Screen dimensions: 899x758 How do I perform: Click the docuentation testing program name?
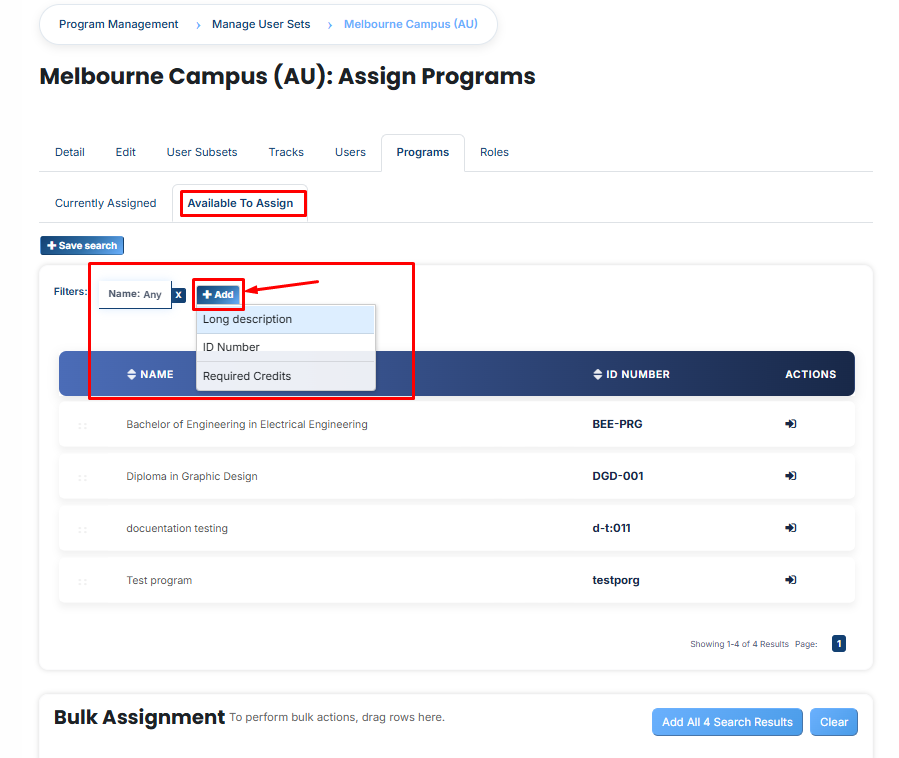[177, 528]
